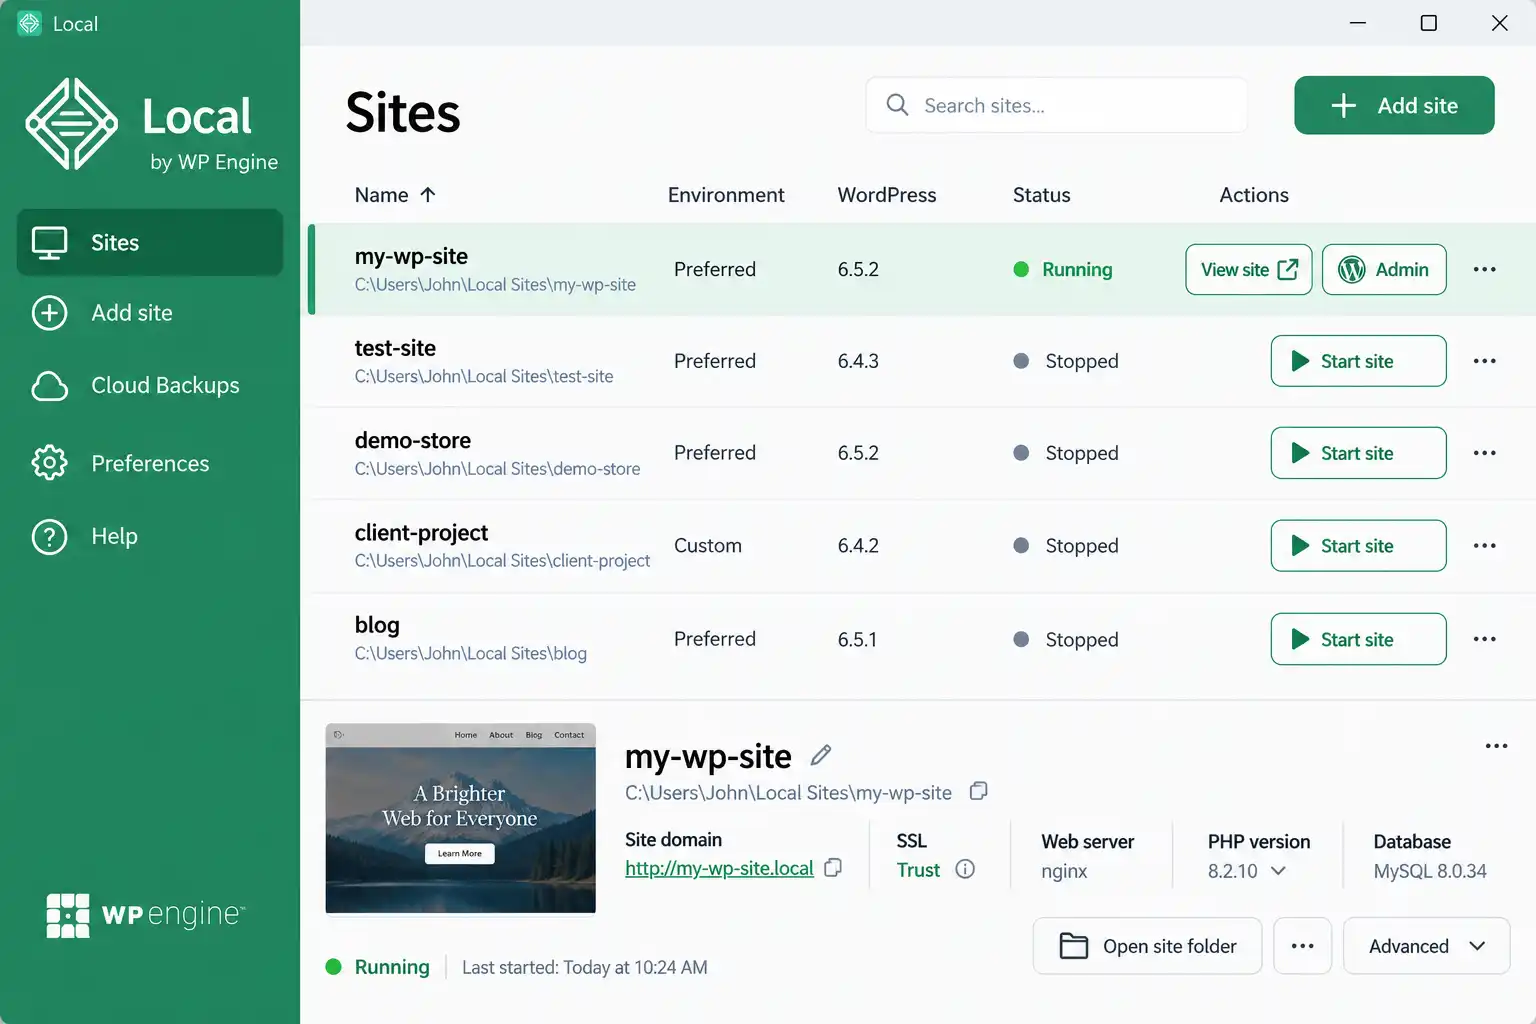Click the Search sites field
Viewport: 1536px width, 1024px height.
[x=1056, y=105]
